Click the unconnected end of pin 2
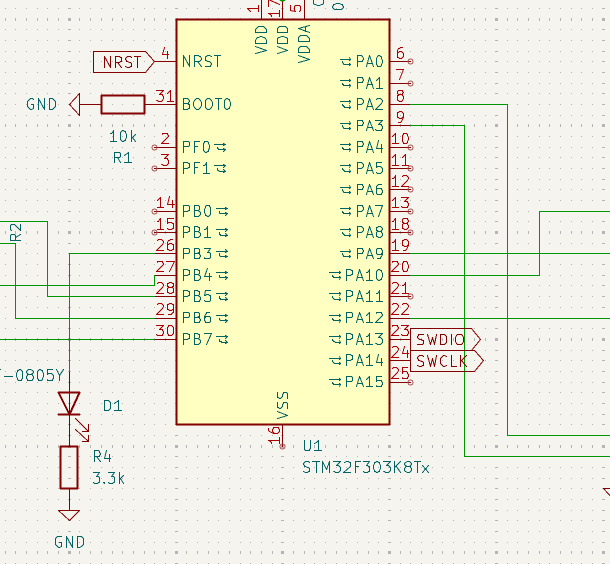This screenshot has height=564, width=610. click(154, 147)
